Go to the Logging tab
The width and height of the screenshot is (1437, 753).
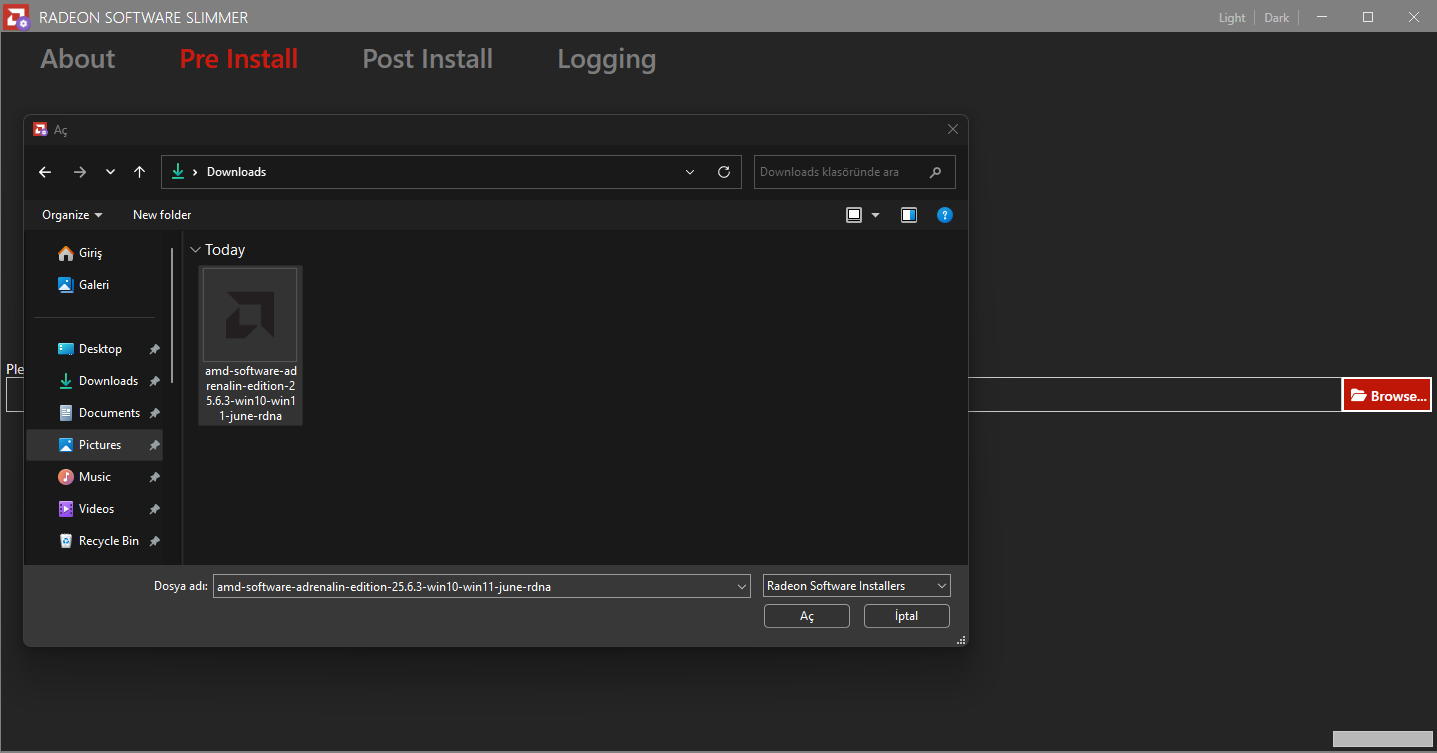point(606,60)
